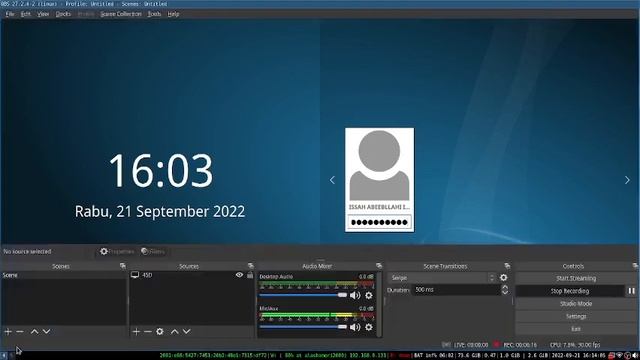Remove the selected source using the minus icon
Image resolution: width=640 pixels, height=360 pixels.
pos(148,331)
